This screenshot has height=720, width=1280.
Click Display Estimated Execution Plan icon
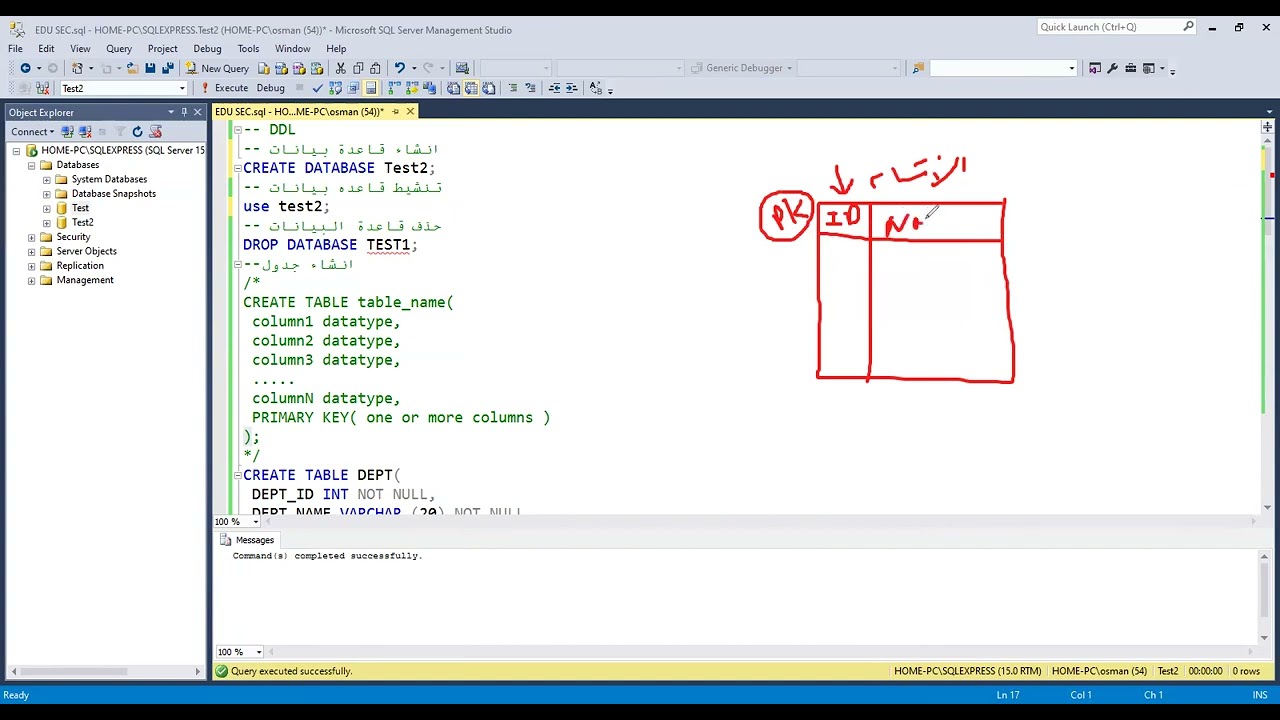(x=335, y=88)
